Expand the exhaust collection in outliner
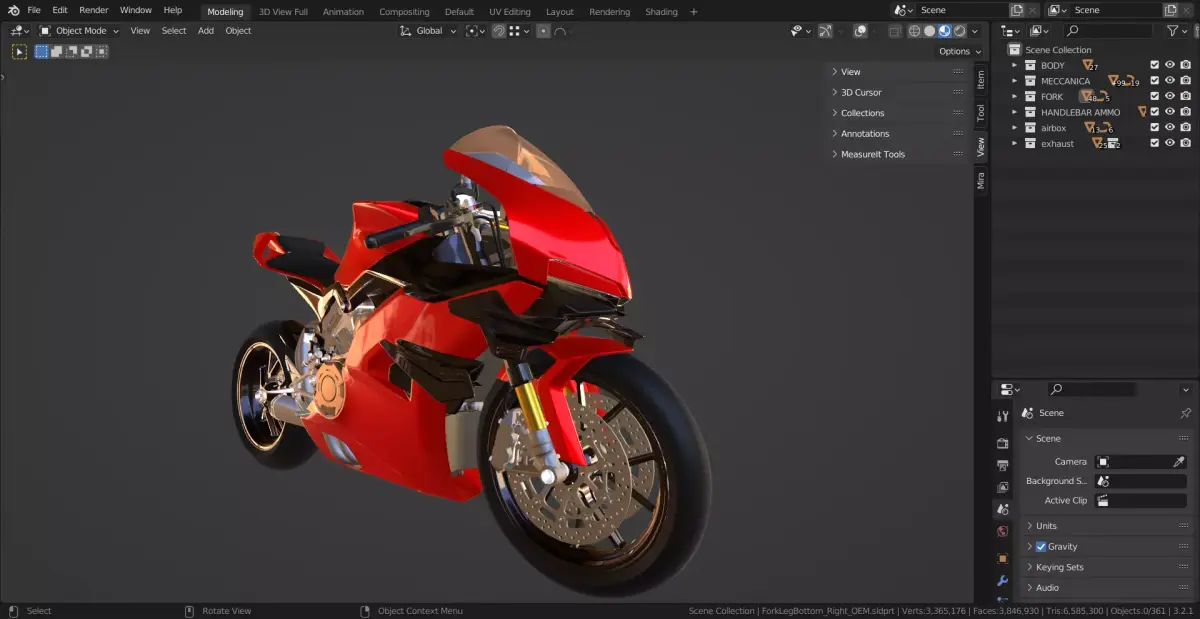1200x619 pixels. coord(1014,144)
